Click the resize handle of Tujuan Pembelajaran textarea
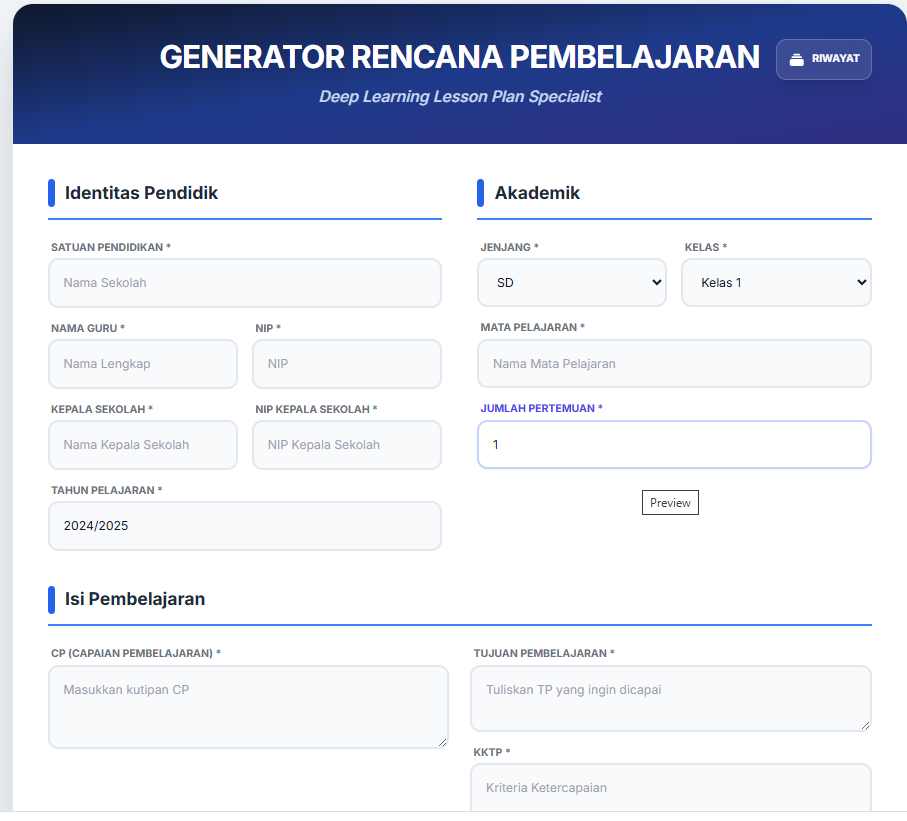 (865, 724)
